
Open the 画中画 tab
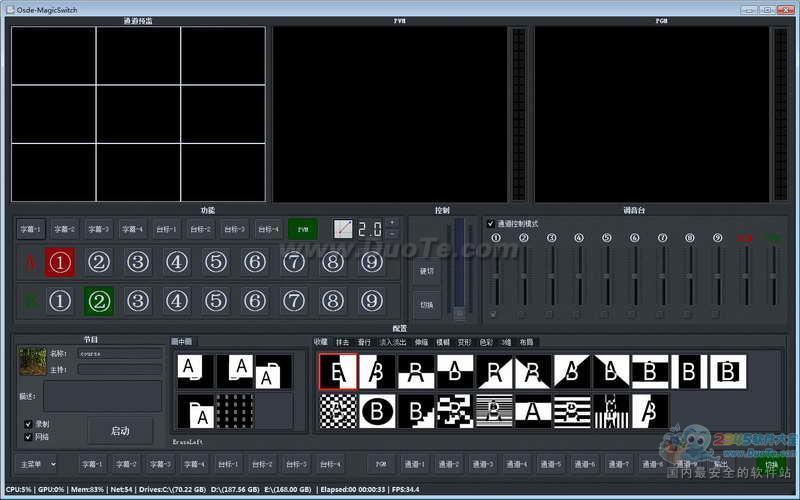pos(181,341)
